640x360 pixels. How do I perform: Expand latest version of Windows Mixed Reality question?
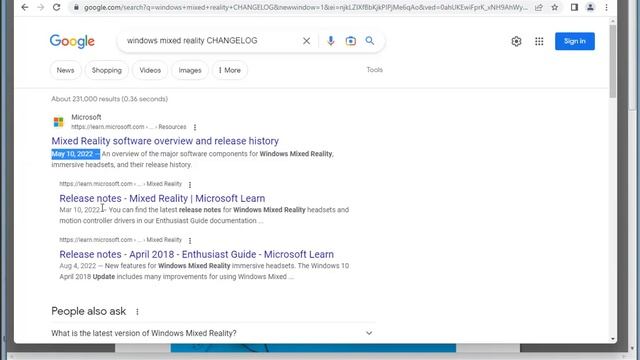click(x=212, y=333)
